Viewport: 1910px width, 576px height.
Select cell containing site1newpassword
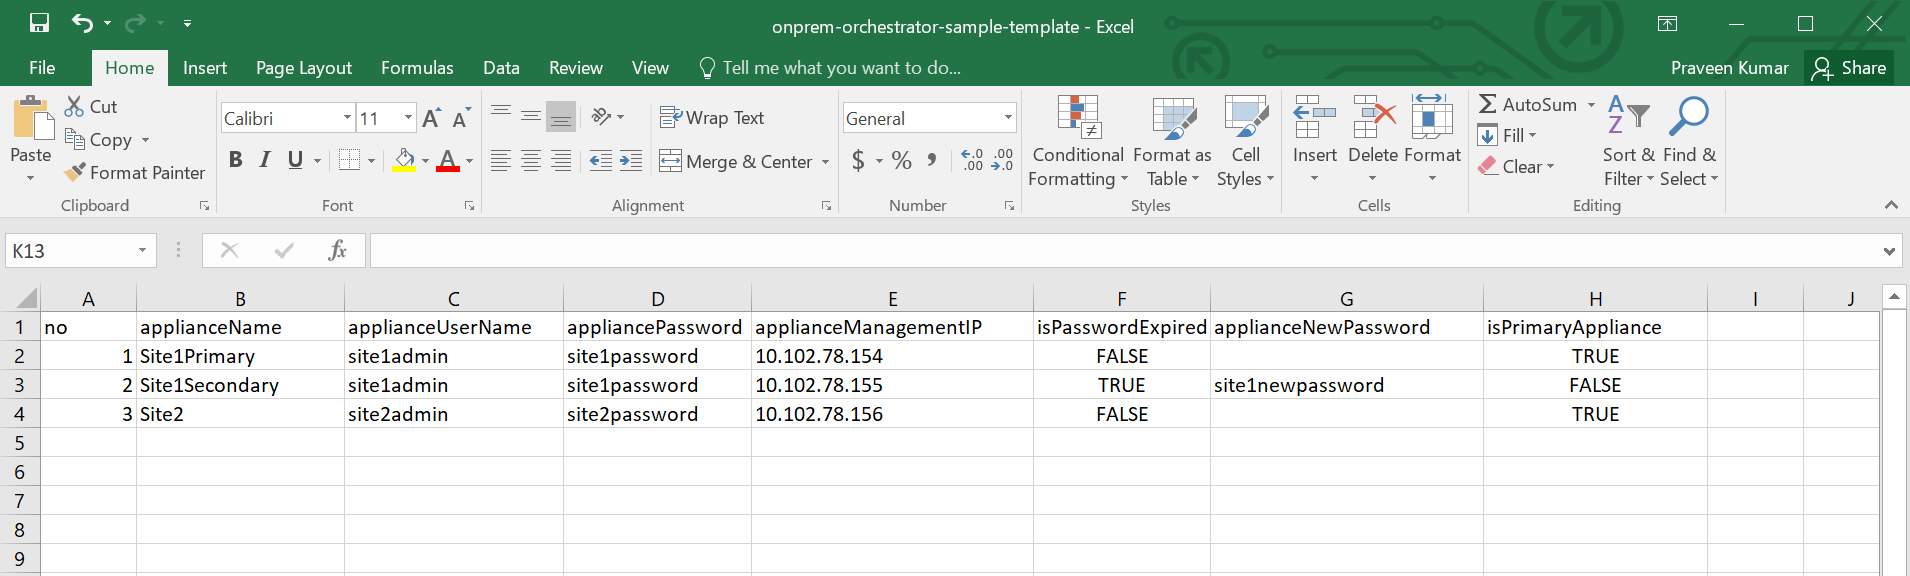1346,385
